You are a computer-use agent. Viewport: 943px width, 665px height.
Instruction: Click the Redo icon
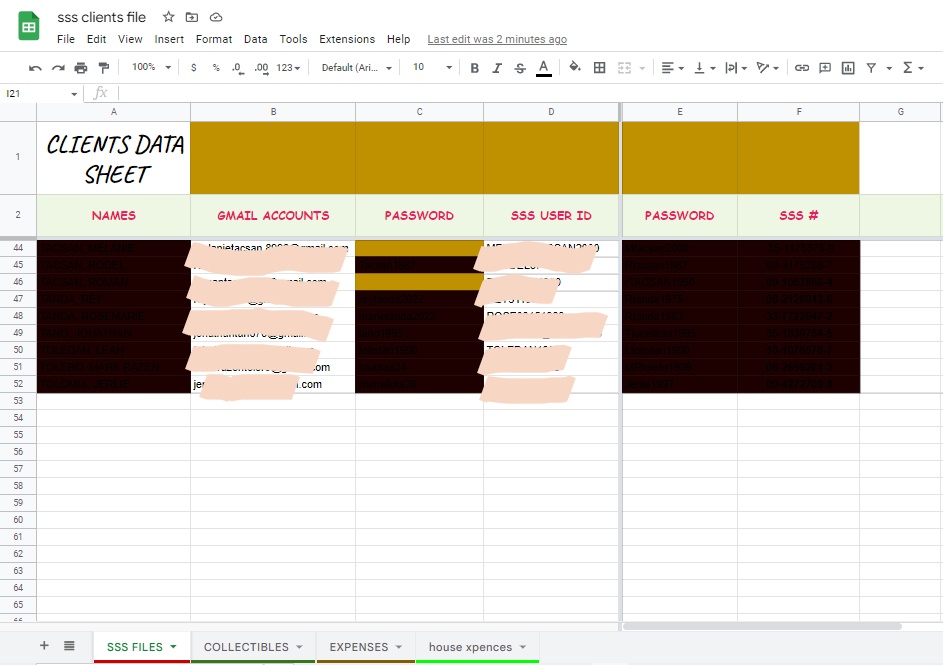click(x=58, y=68)
